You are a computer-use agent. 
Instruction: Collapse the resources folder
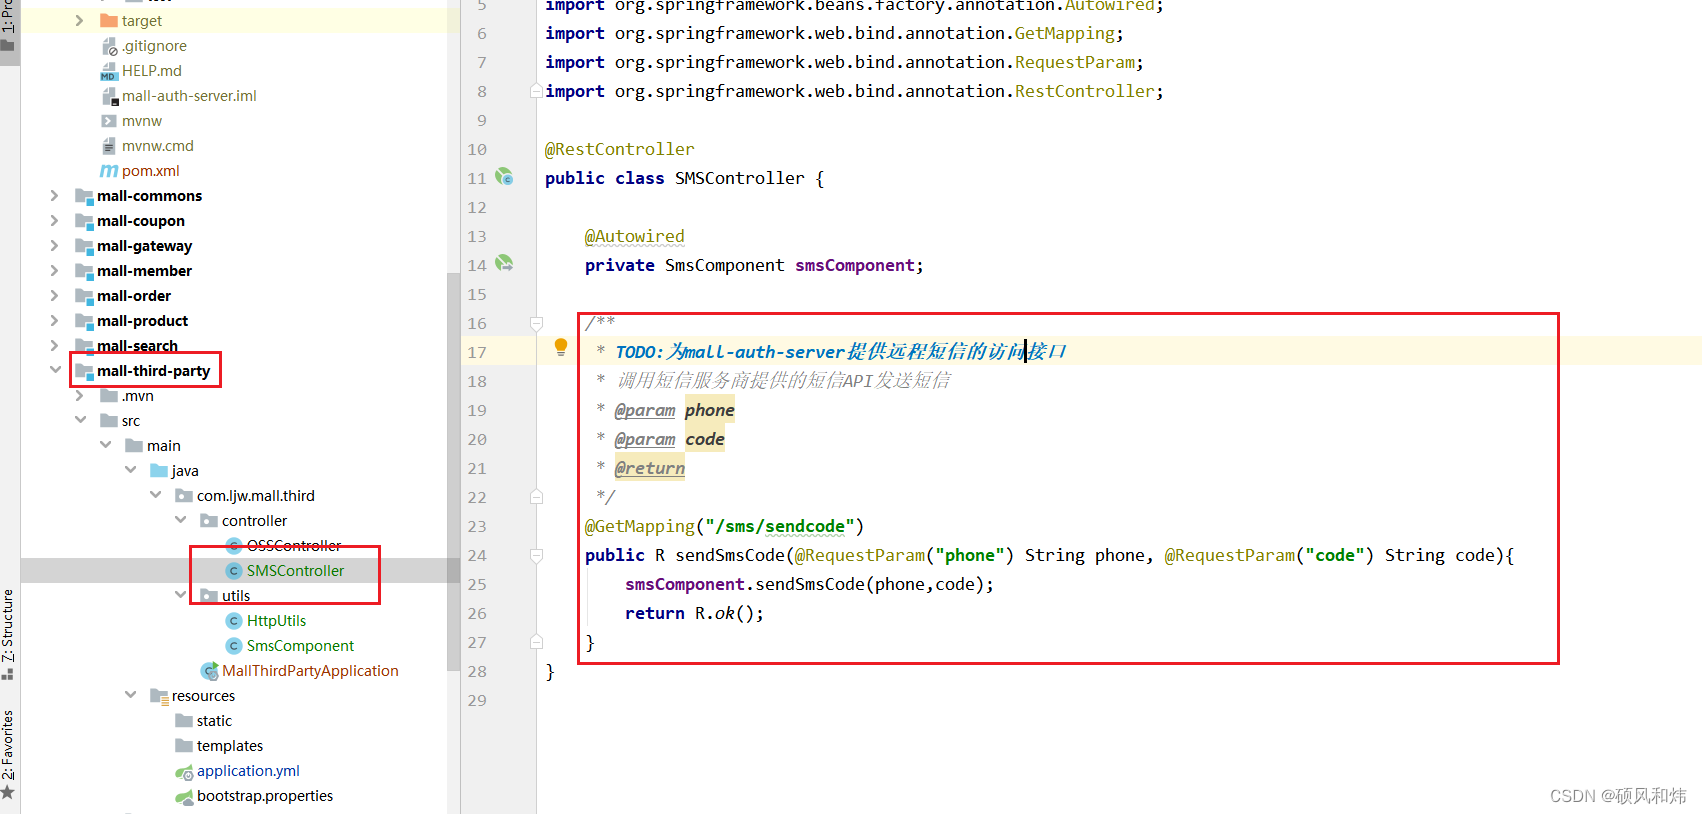(x=130, y=694)
